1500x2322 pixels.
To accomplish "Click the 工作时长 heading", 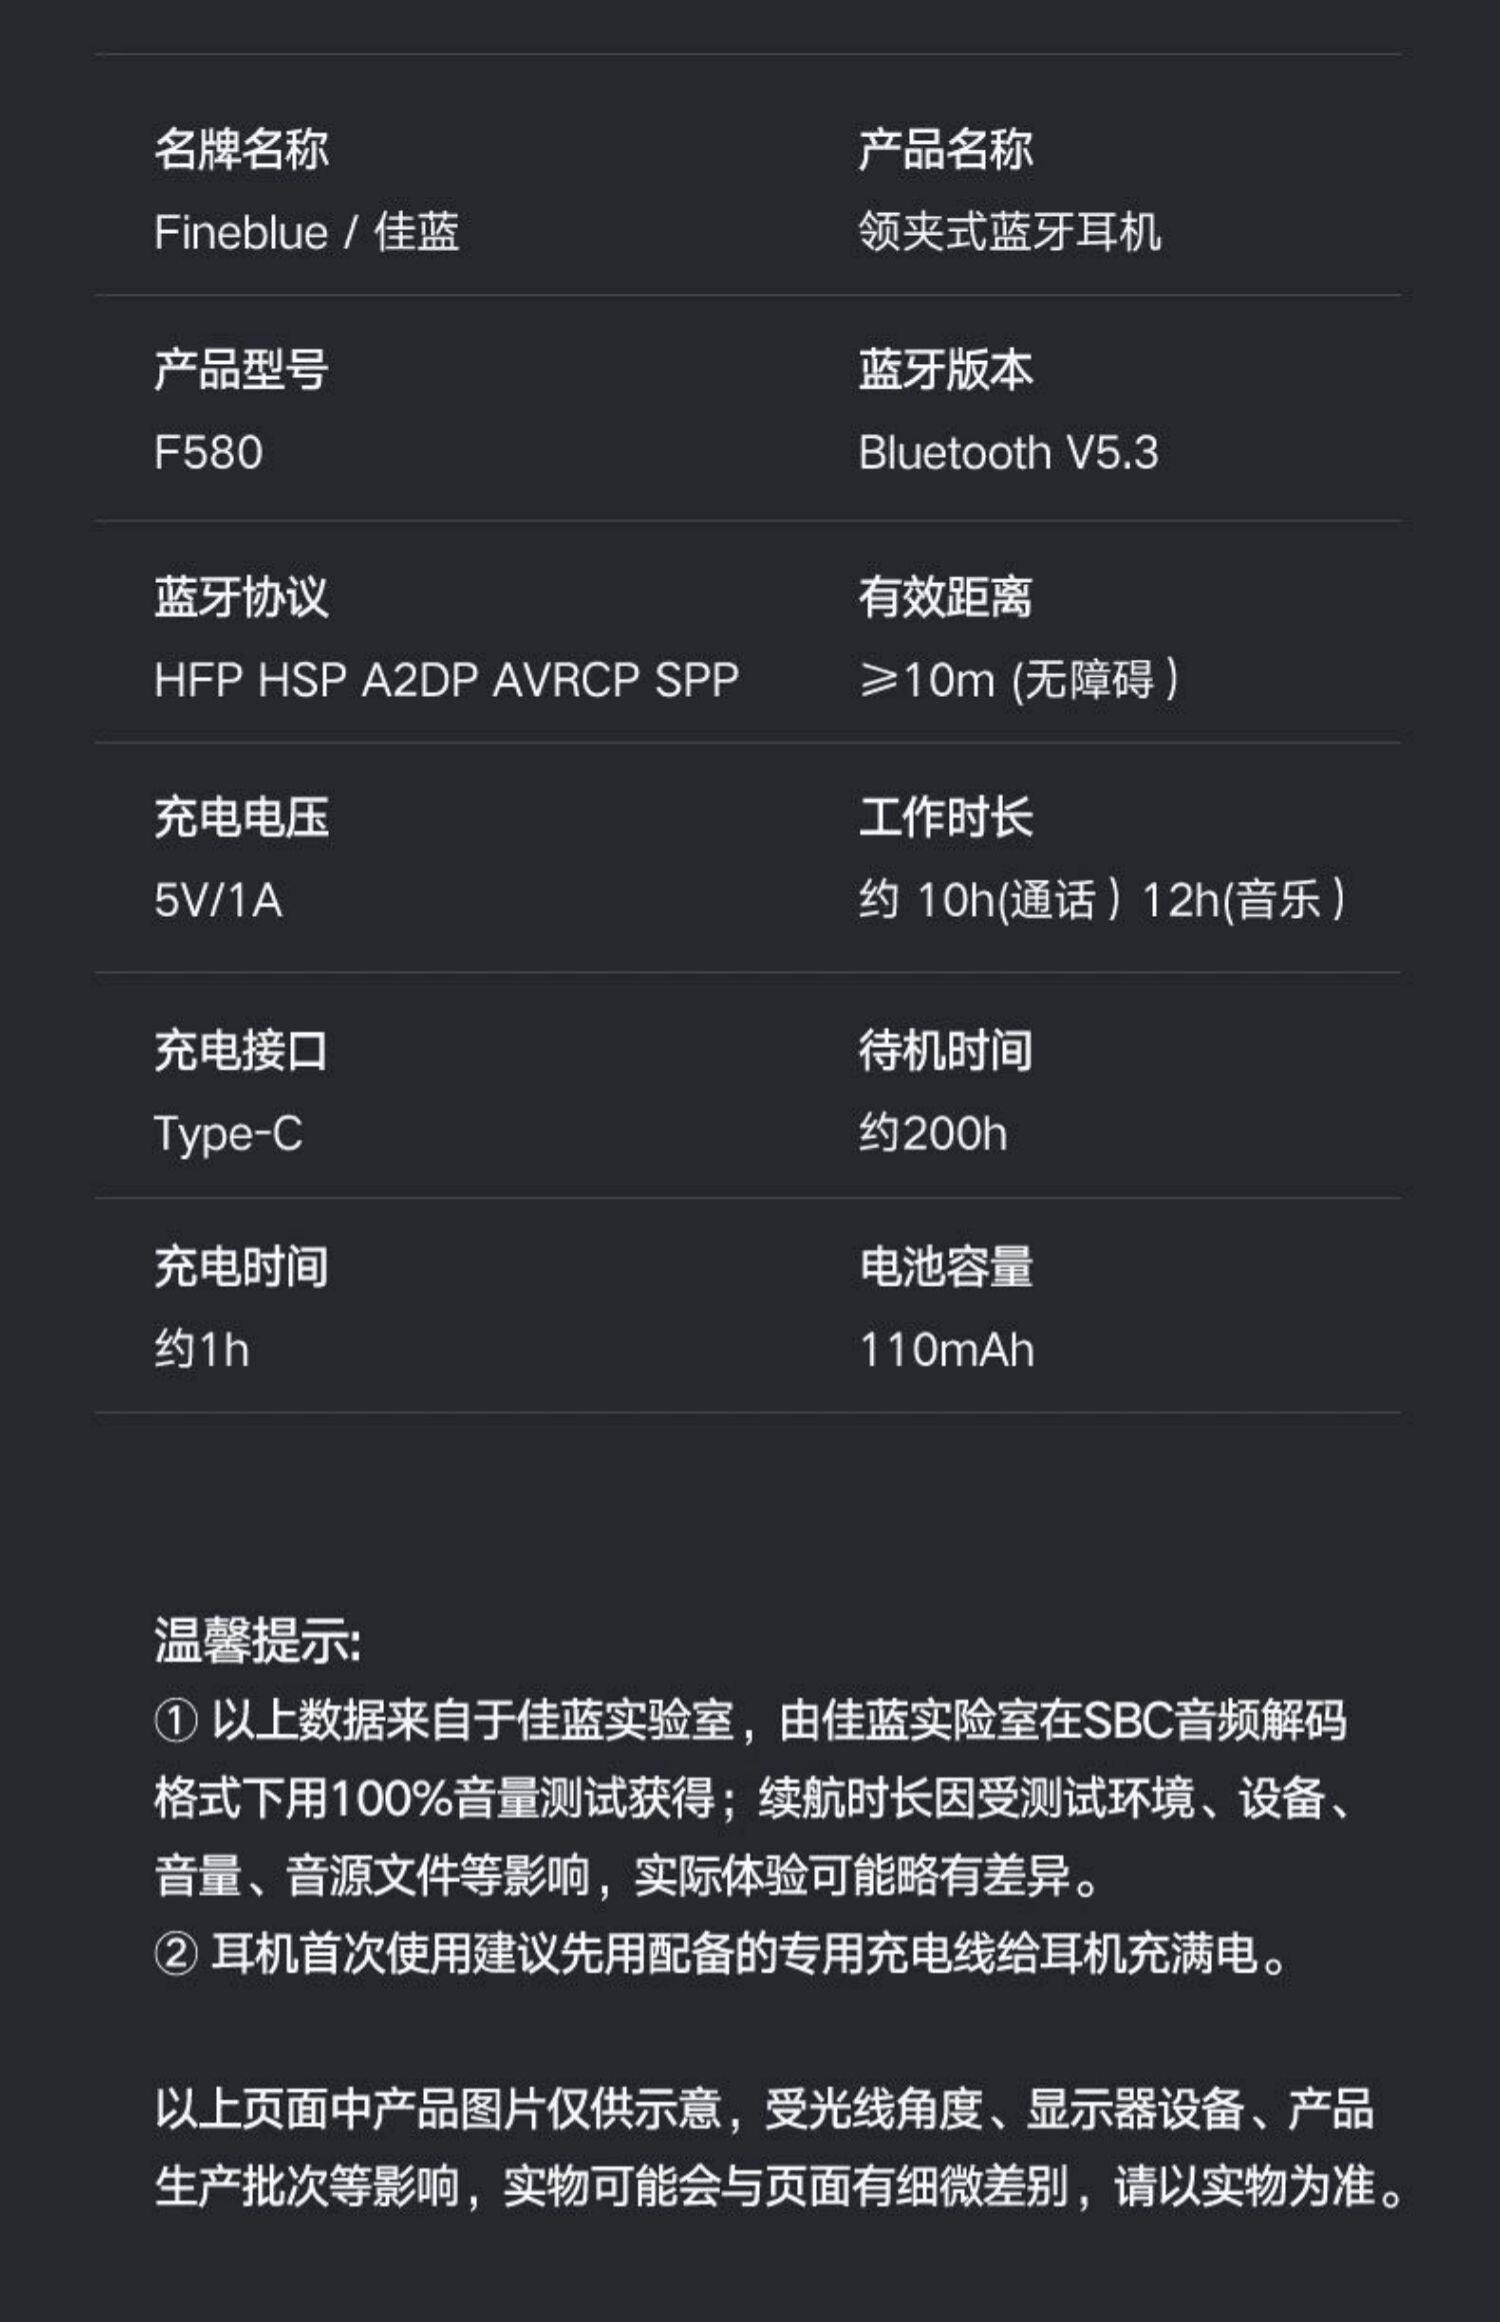I will (x=945, y=817).
